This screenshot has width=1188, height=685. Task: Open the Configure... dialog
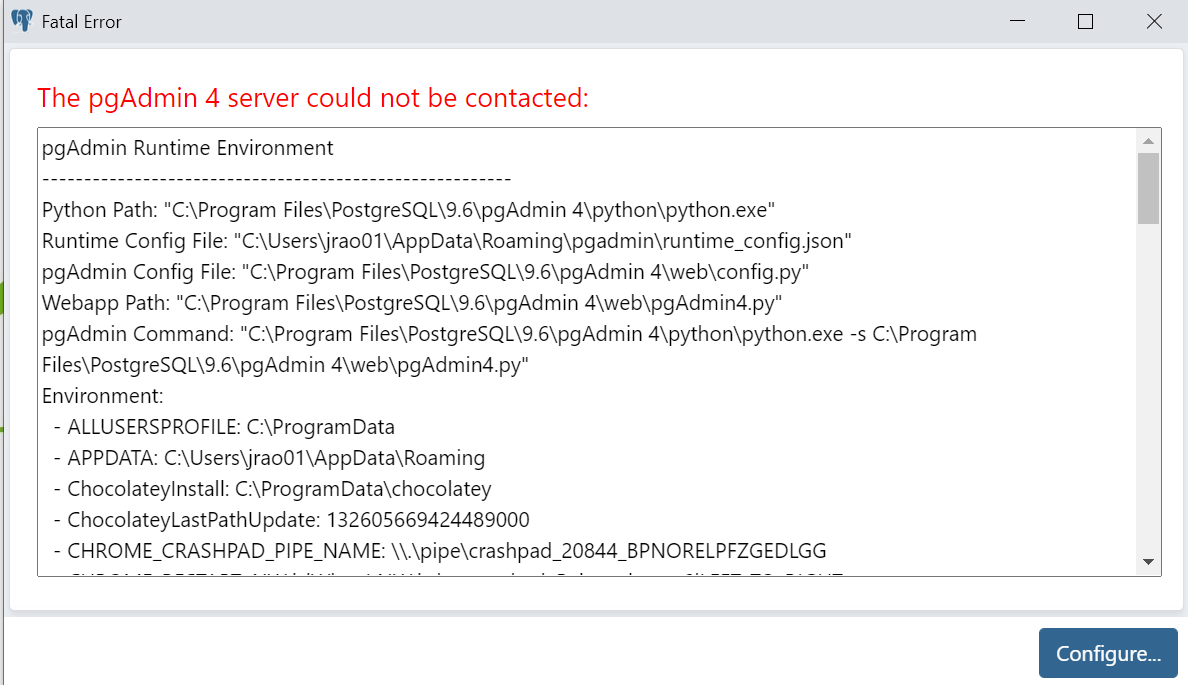point(1108,653)
